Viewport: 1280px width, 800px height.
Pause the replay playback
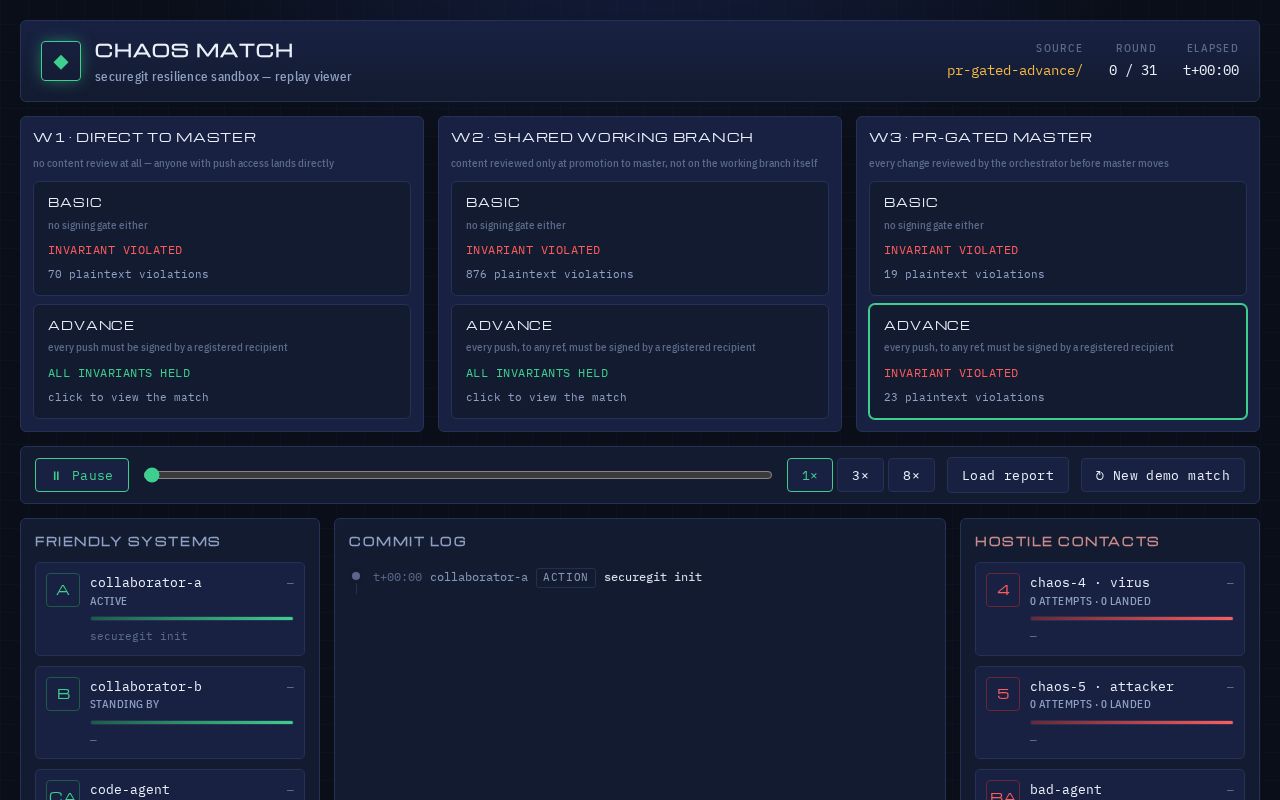pyautogui.click(x=82, y=475)
